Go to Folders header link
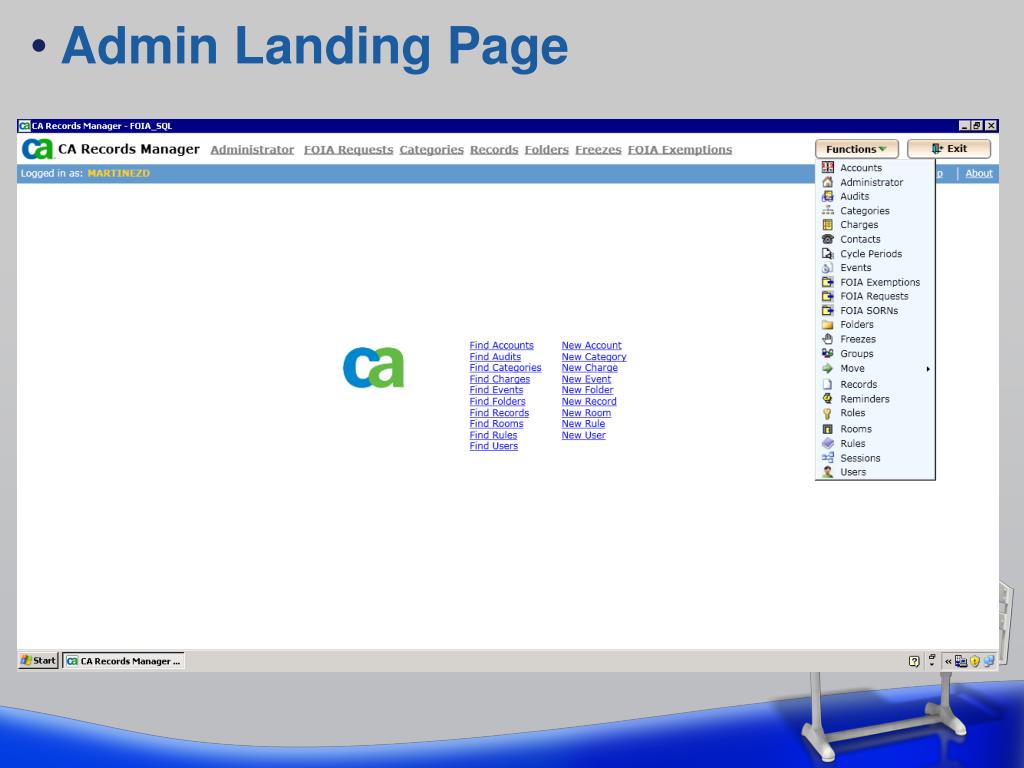Screen dimensions: 1024x768 [x=547, y=150]
